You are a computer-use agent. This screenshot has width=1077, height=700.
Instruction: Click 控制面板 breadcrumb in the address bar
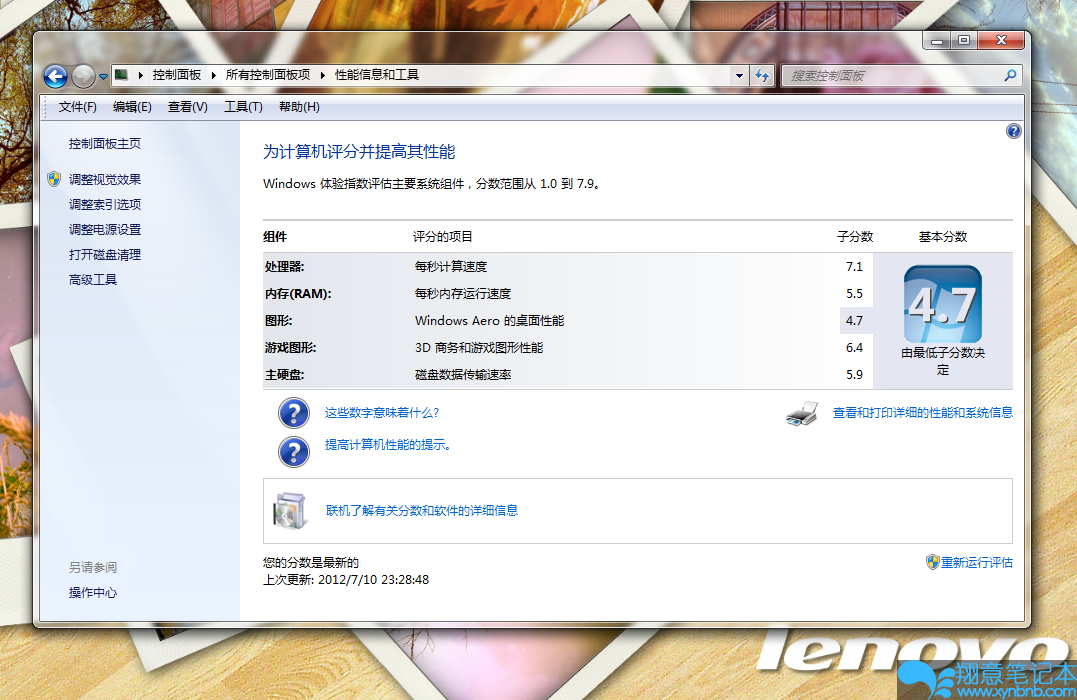tap(177, 75)
